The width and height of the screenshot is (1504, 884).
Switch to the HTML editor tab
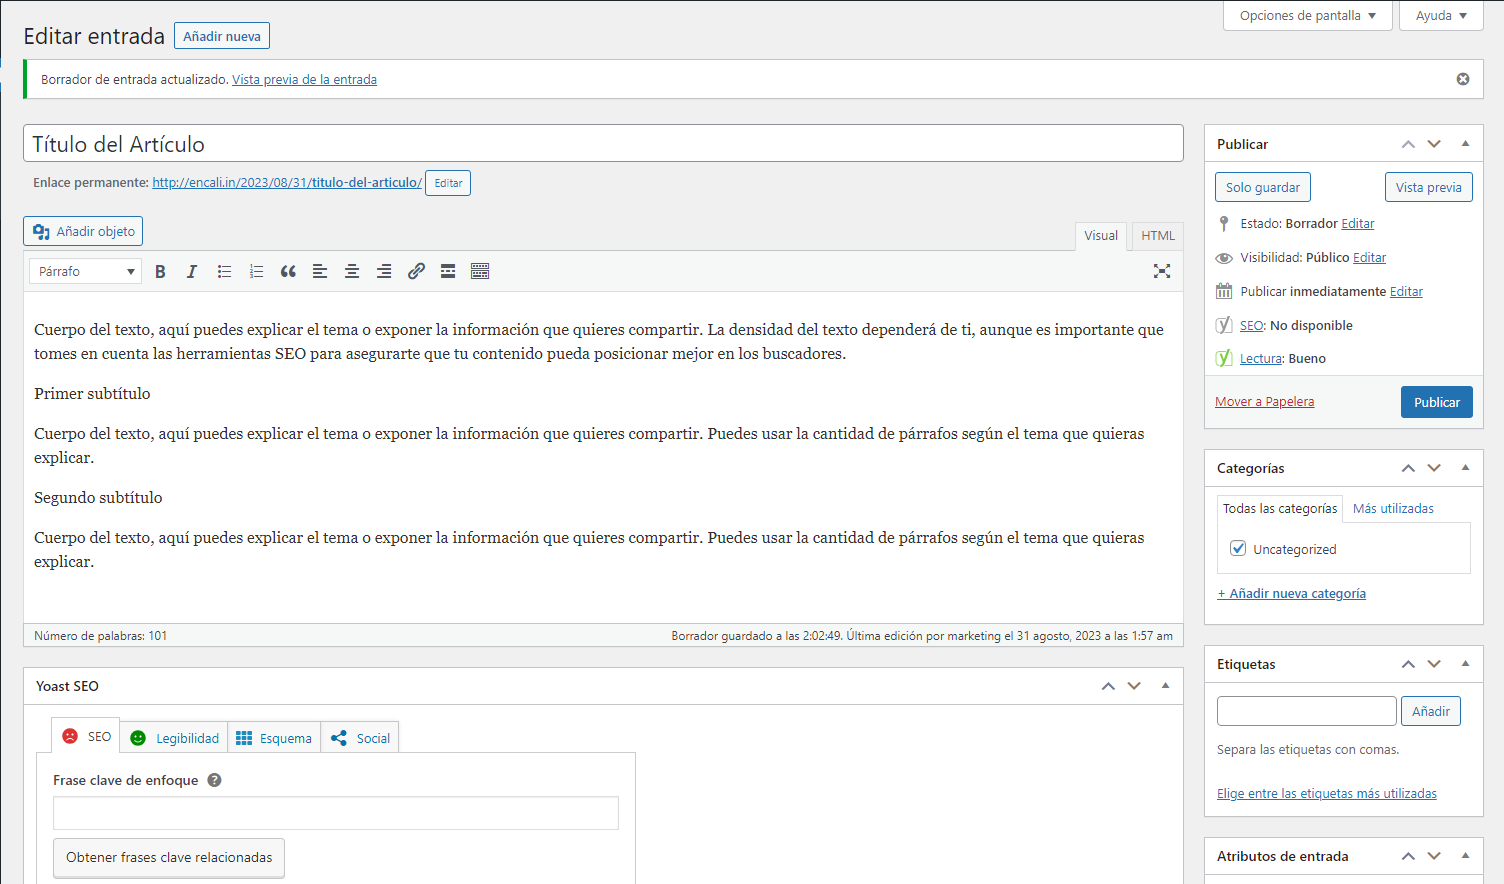(x=1158, y=236)
